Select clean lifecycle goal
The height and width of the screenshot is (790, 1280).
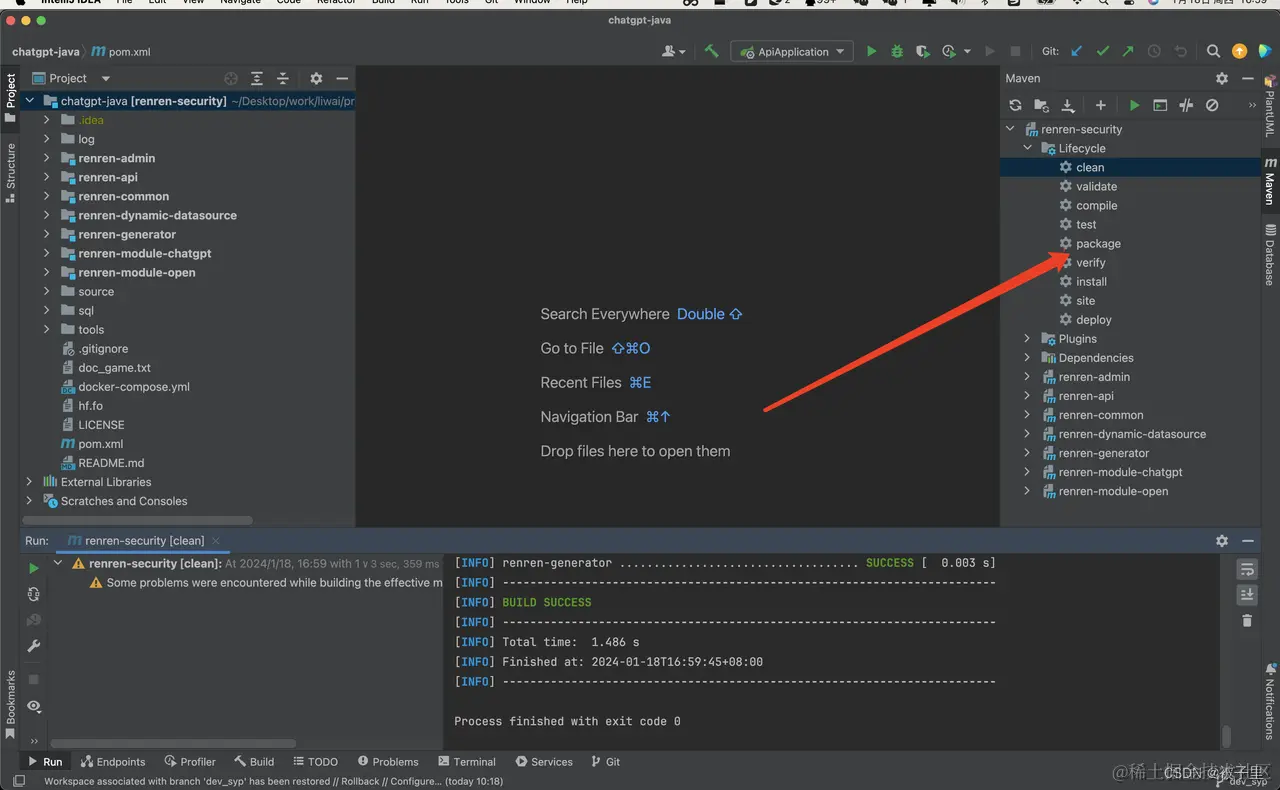tap(1090, 168)
